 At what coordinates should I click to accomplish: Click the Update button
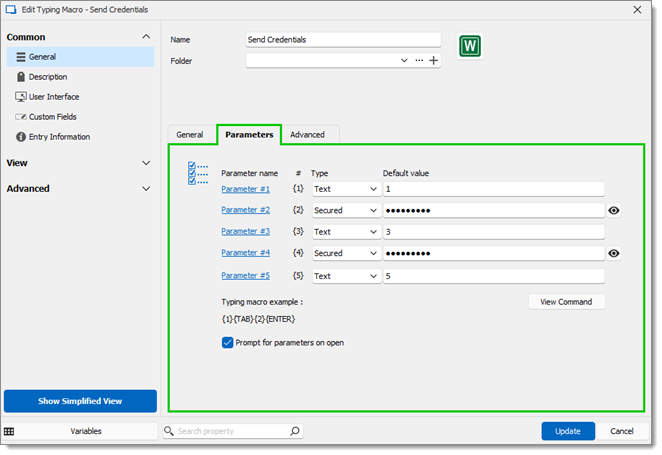coord(568,431)
